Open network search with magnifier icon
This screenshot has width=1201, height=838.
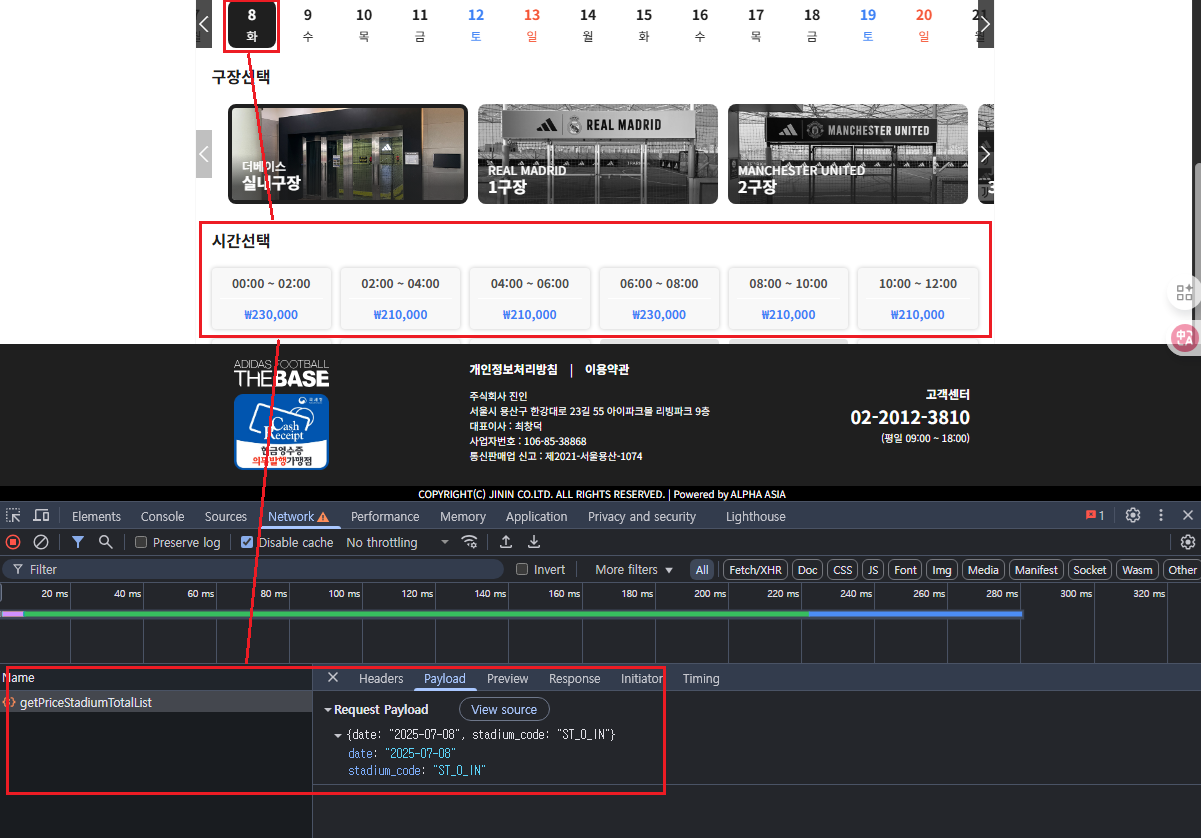coord(105,542)
